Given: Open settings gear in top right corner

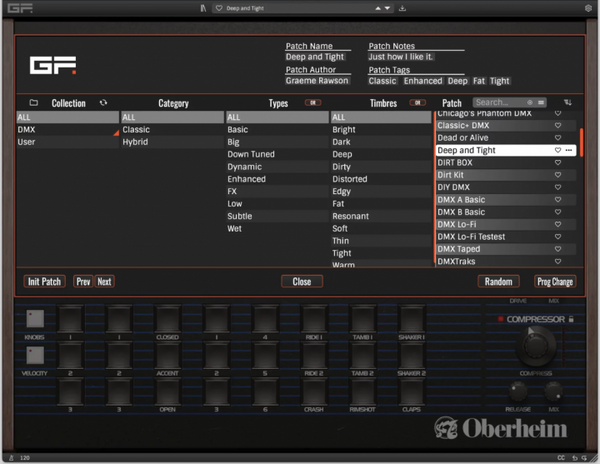Looking at the screenshot, I should coord(589,8).
